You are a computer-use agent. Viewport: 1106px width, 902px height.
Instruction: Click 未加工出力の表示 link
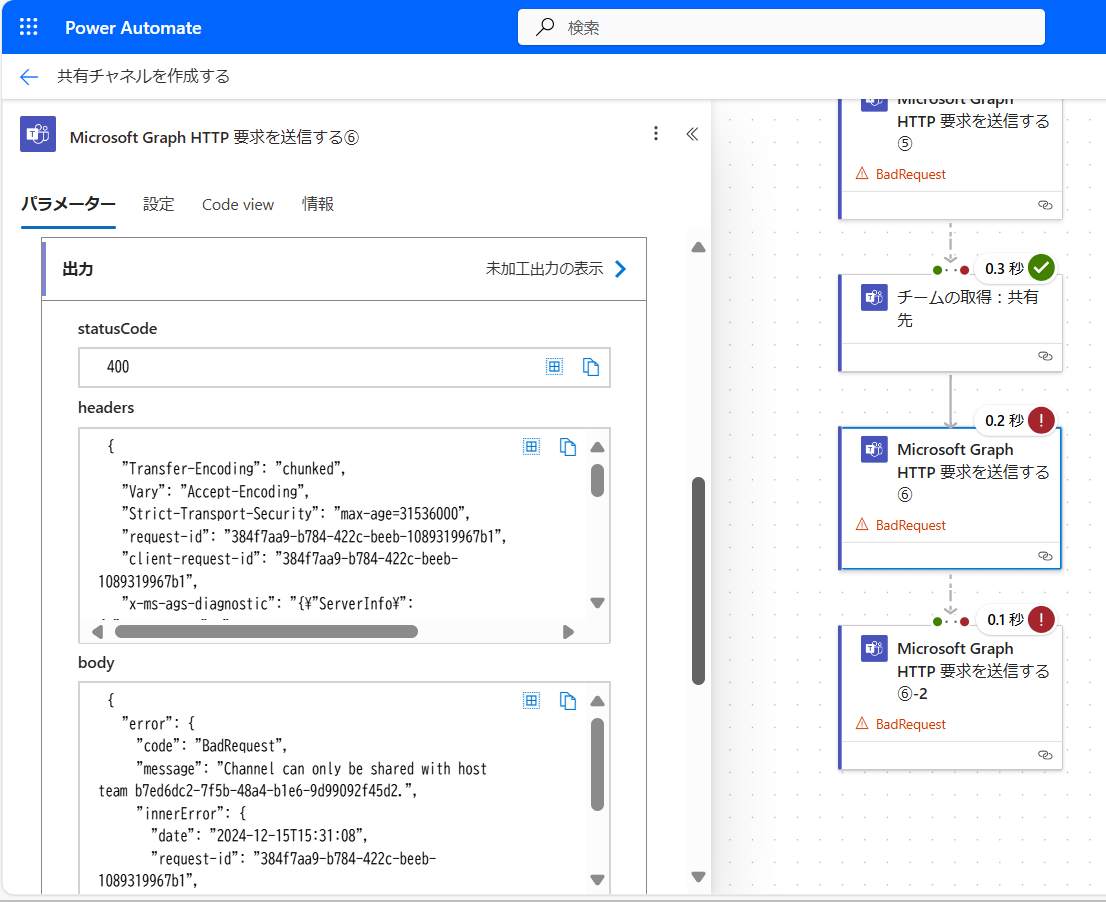coord(545,269)
